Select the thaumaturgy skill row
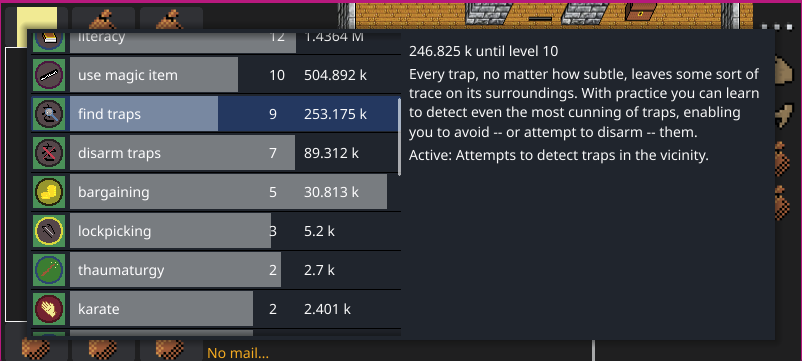Image resolution: width=802 pixels, height=361 pixels. (215, 270)
